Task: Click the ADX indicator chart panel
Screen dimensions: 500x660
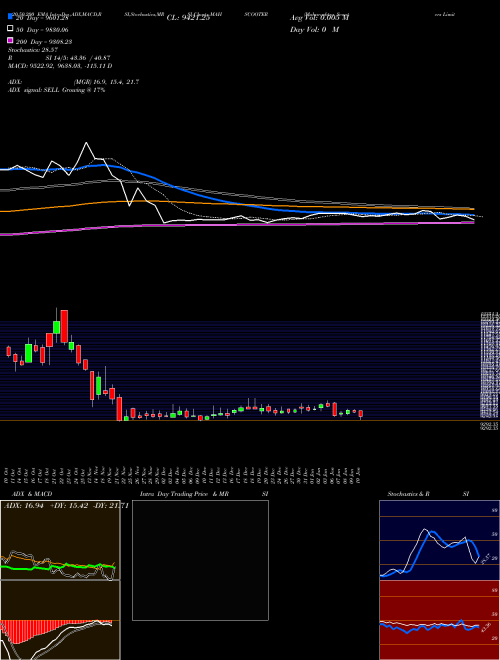Action: click(x=60, y=540)
